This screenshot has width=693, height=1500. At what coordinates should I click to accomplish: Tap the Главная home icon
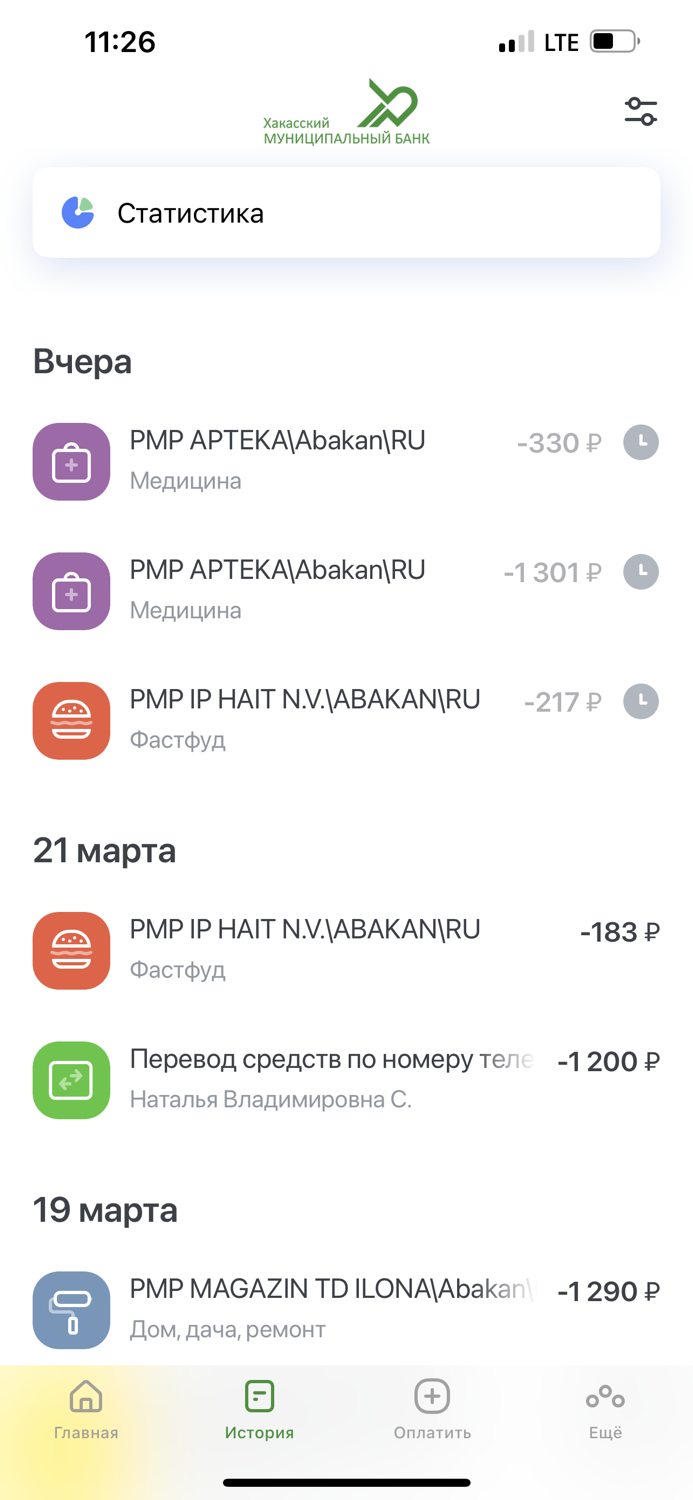(x=86, y=1396)
